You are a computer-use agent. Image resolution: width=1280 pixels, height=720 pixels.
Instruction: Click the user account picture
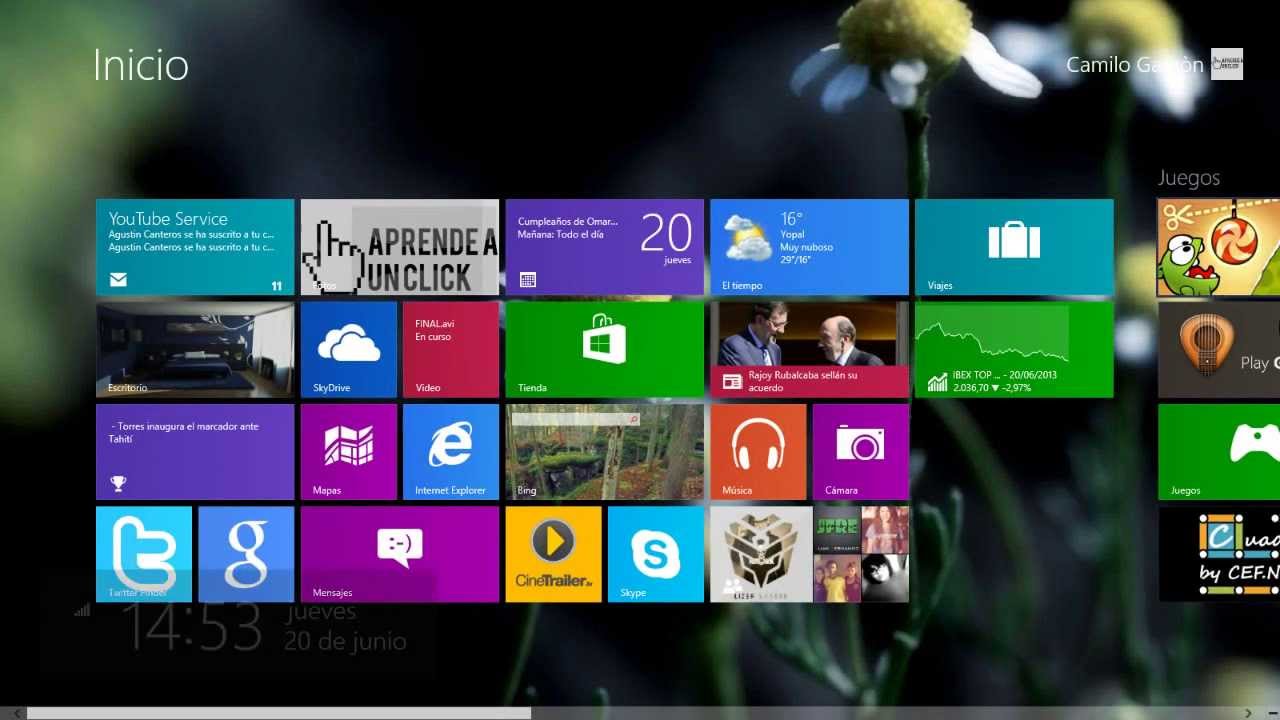pos(1227,64)
